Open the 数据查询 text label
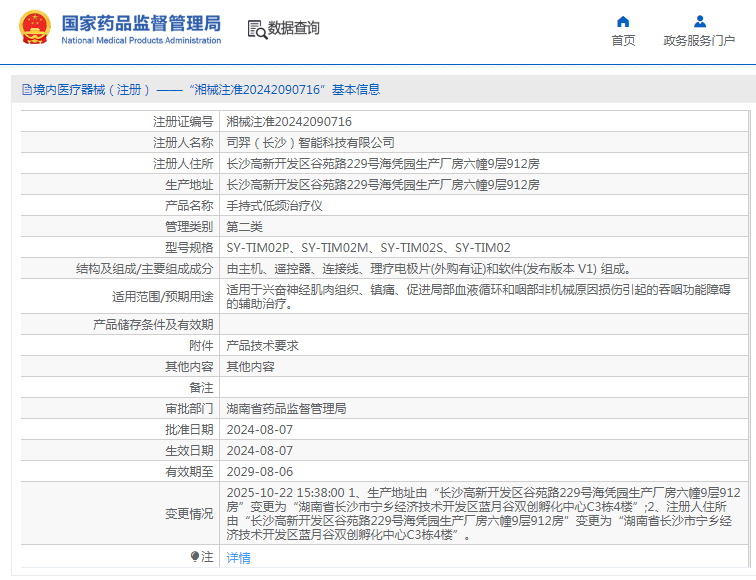The width and height of the screenshot is (756, 580). (294, 29)
